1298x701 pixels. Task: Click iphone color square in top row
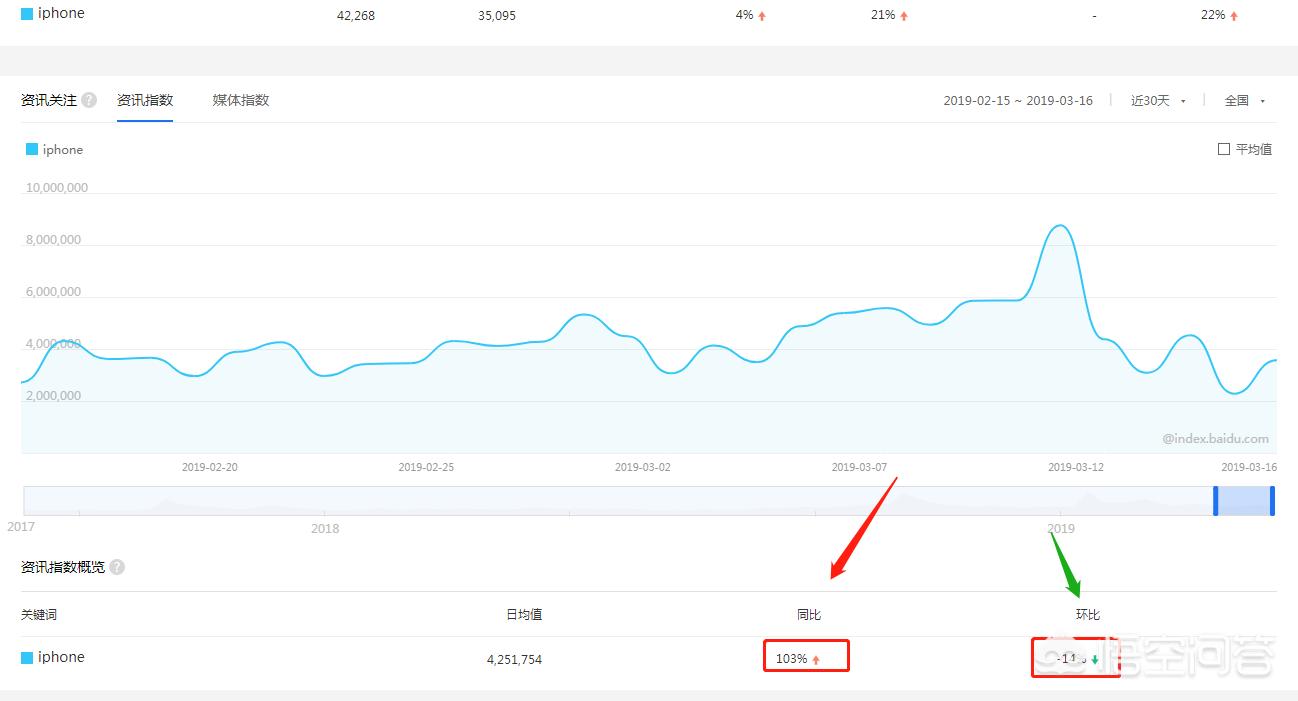[27, 14]
